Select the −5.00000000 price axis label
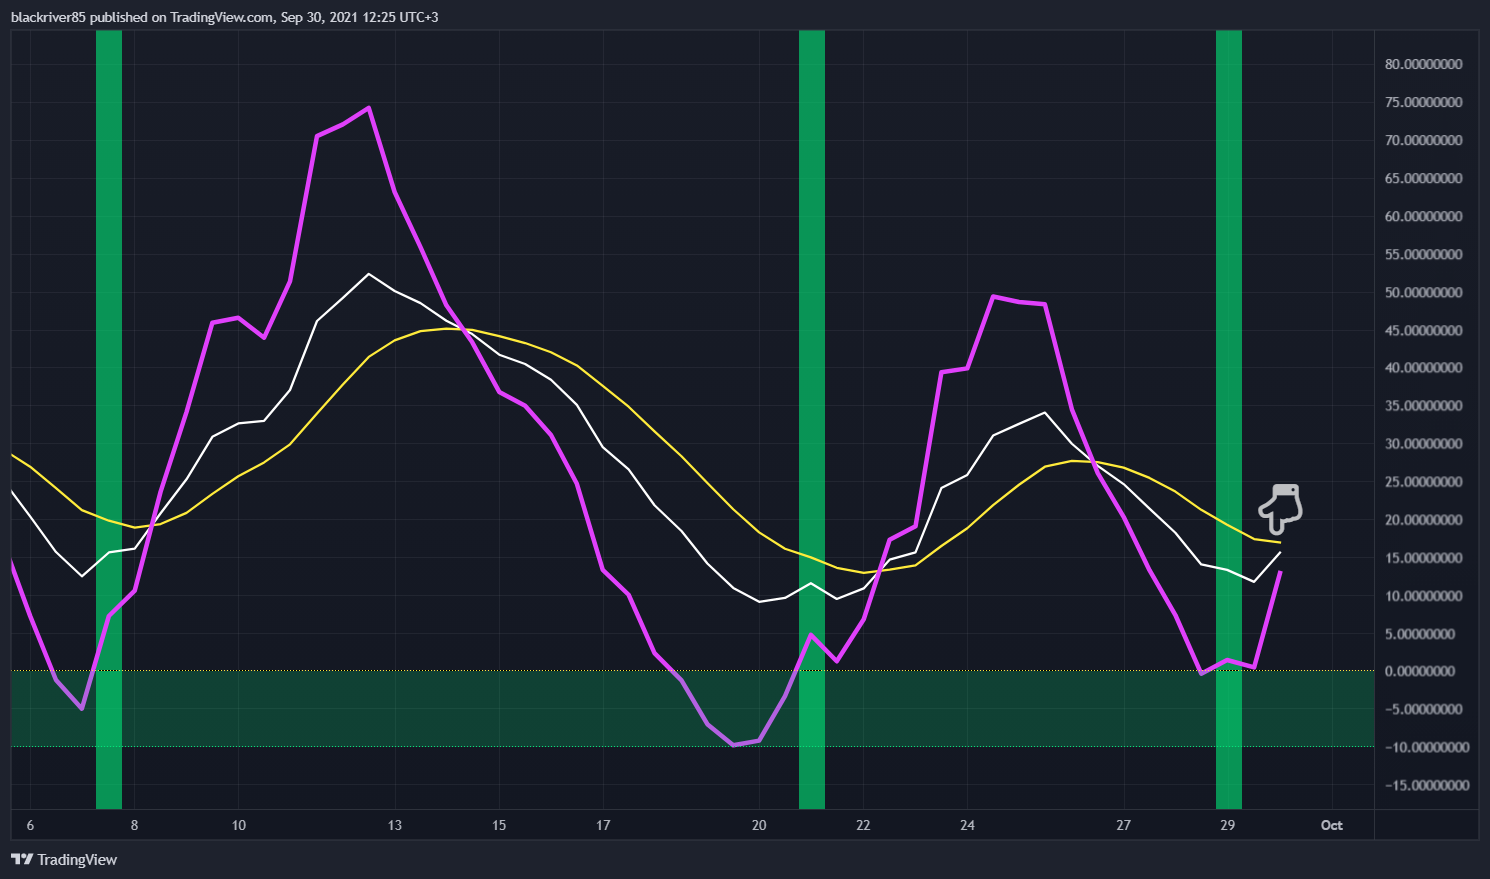 coord(1423,709)
